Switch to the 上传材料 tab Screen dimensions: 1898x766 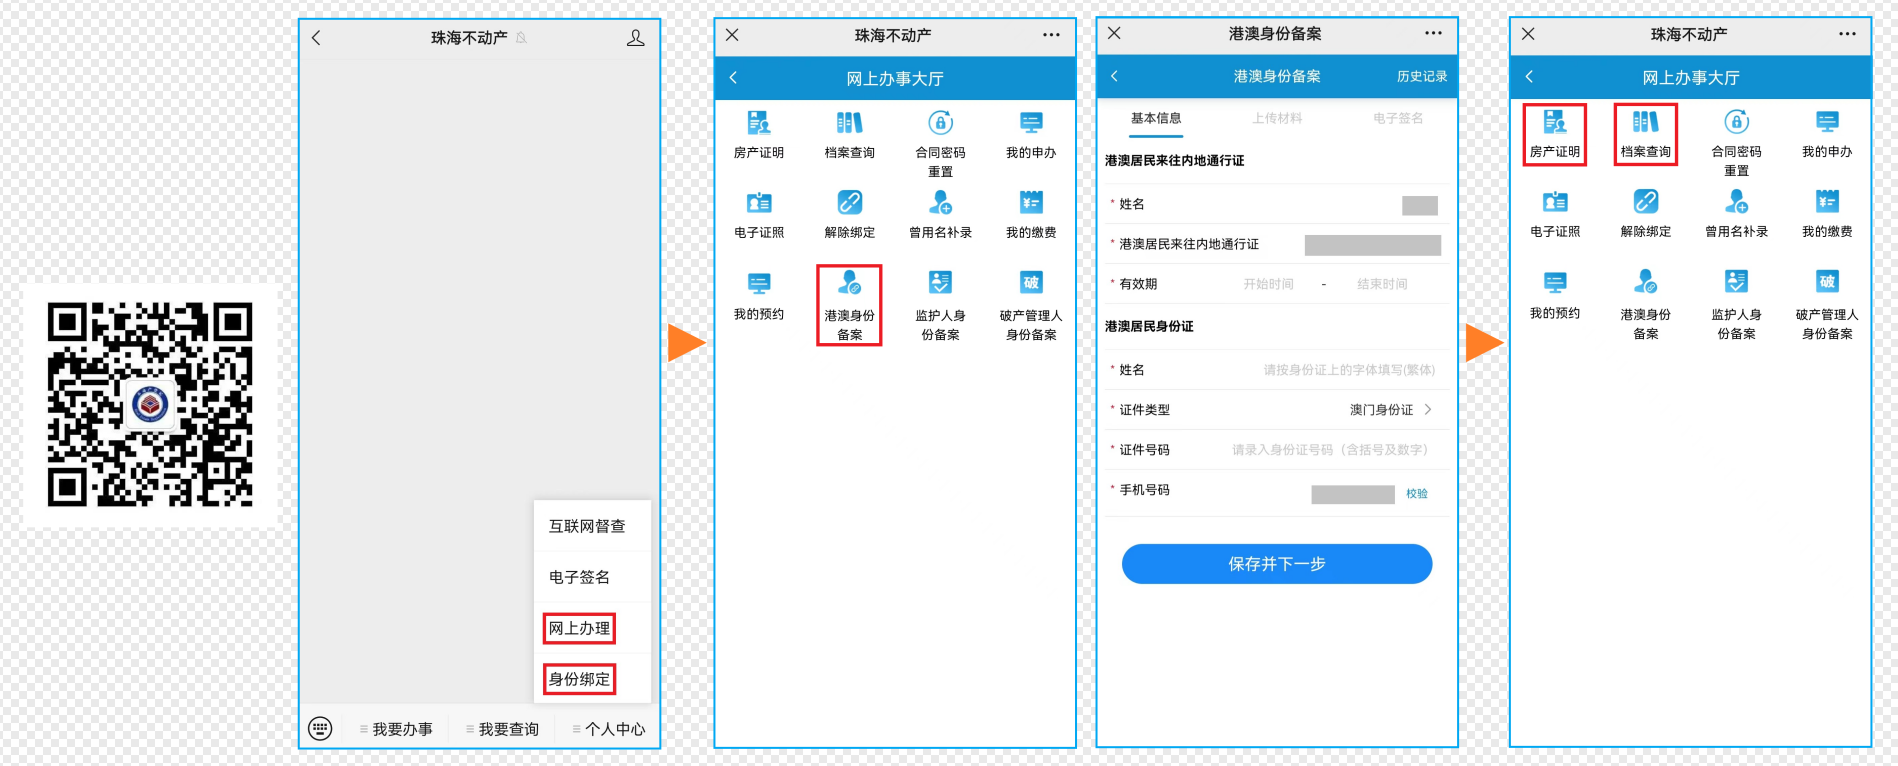(x=1277, y=118)
